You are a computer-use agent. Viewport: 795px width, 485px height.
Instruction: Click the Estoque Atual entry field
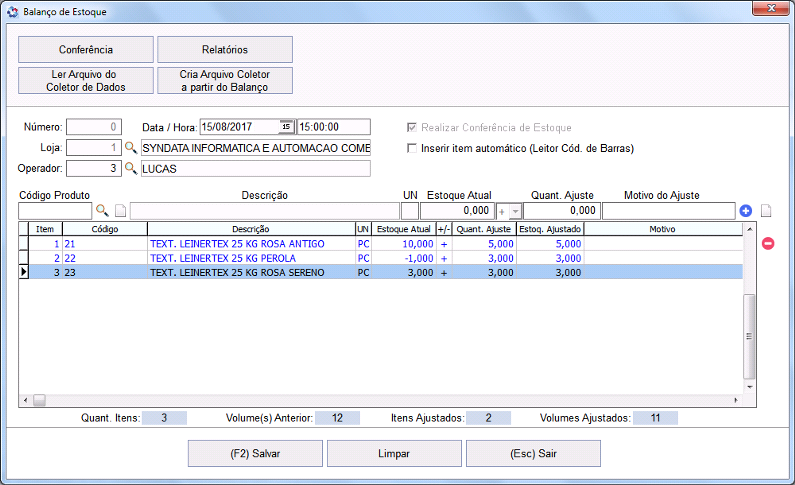(457, 211)
